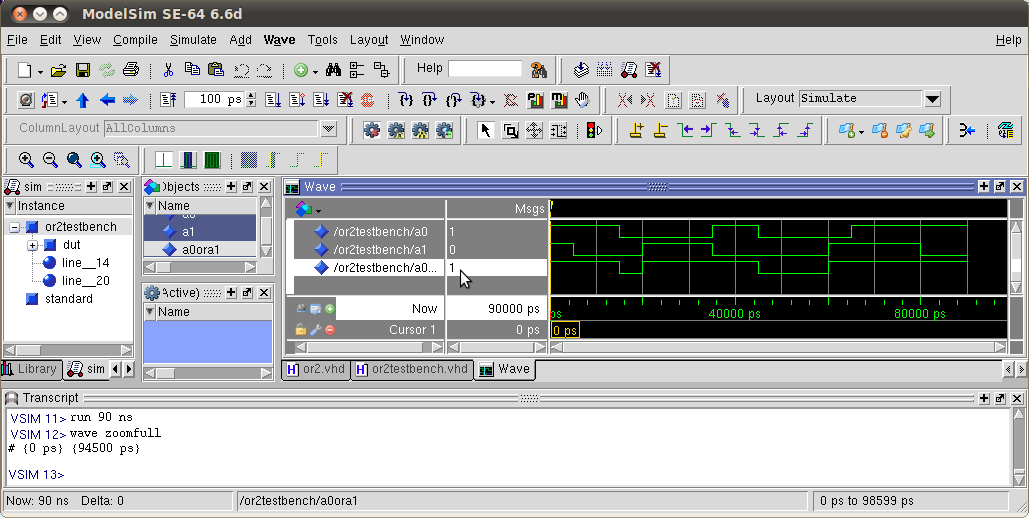Click the Continue Run icon
The width and height of the screenshot is (1029, 518).
tap(297, 100)
